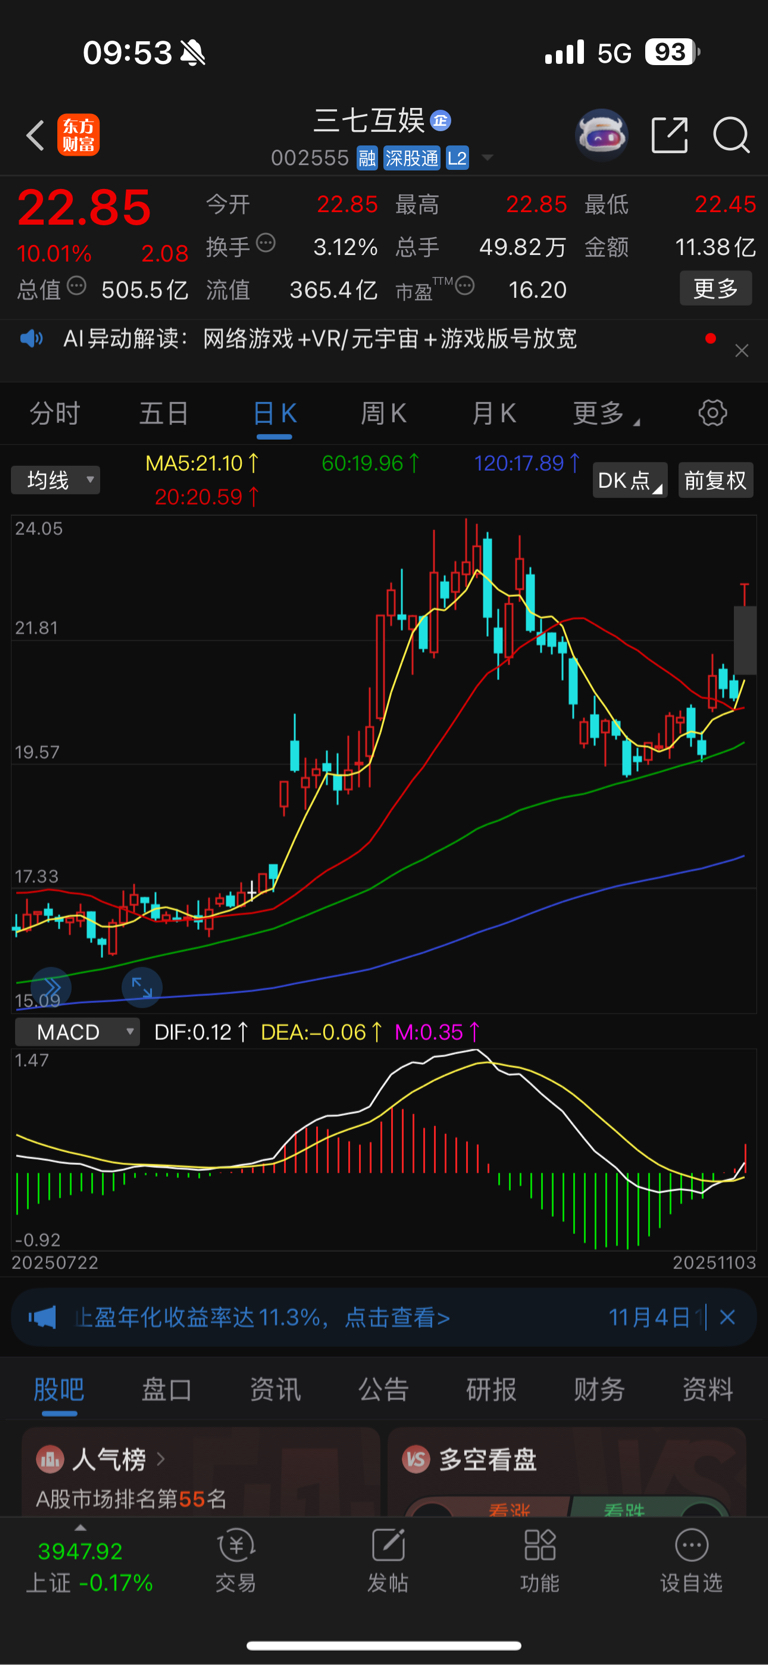Switch to the 资料 tab

tap(707, 1389)
